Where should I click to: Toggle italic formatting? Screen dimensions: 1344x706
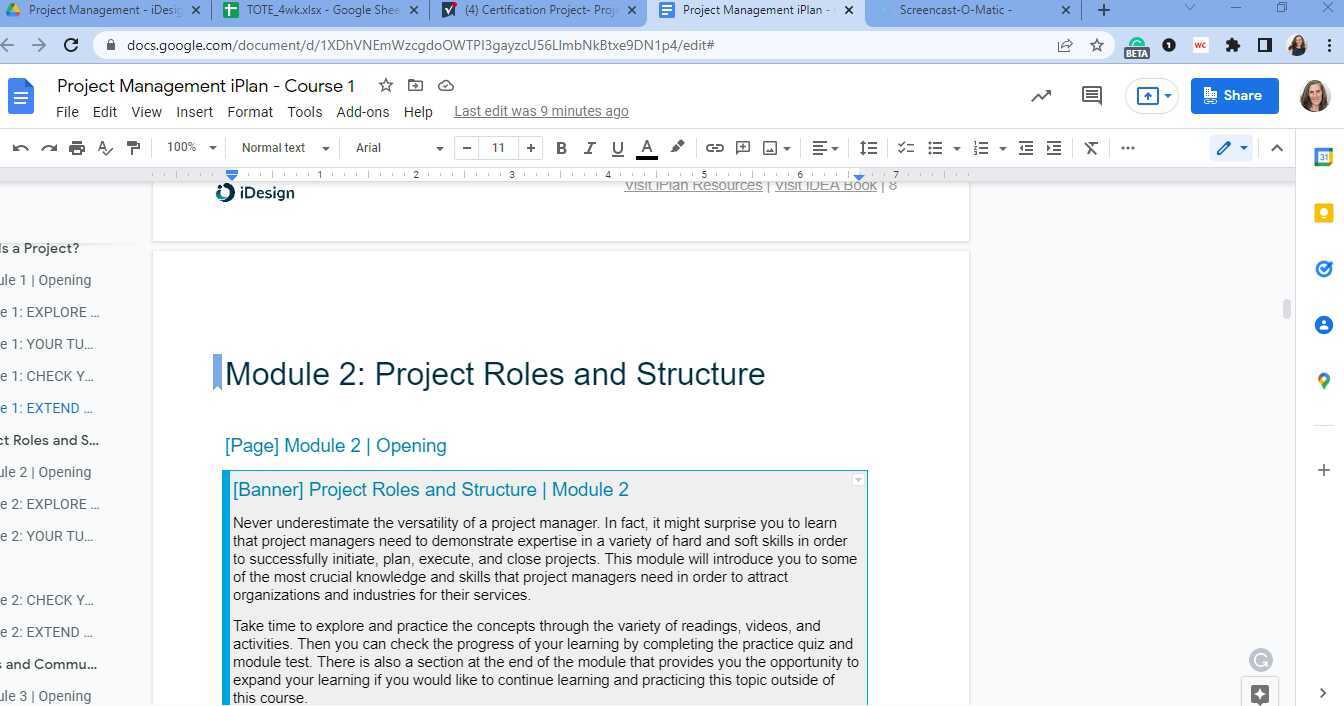tap(589, 147)
